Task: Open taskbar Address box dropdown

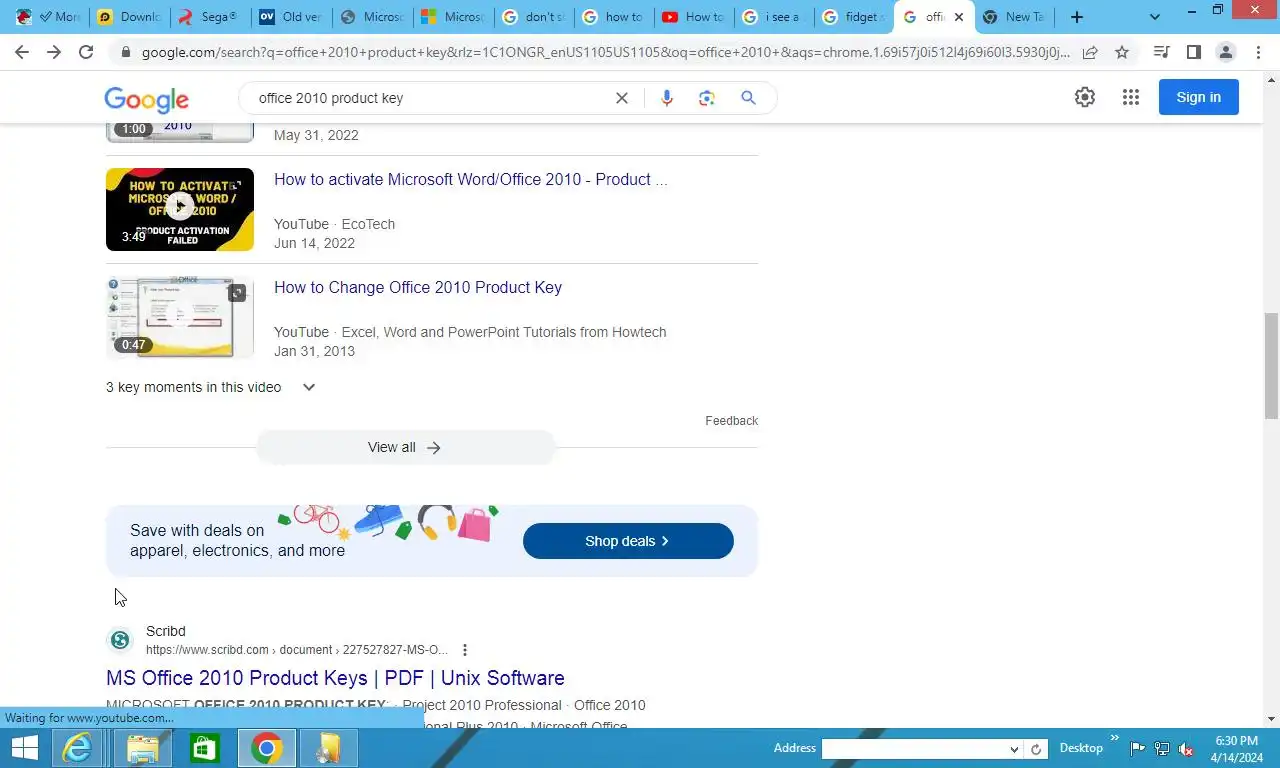Action: click(x=1014, y=749)
